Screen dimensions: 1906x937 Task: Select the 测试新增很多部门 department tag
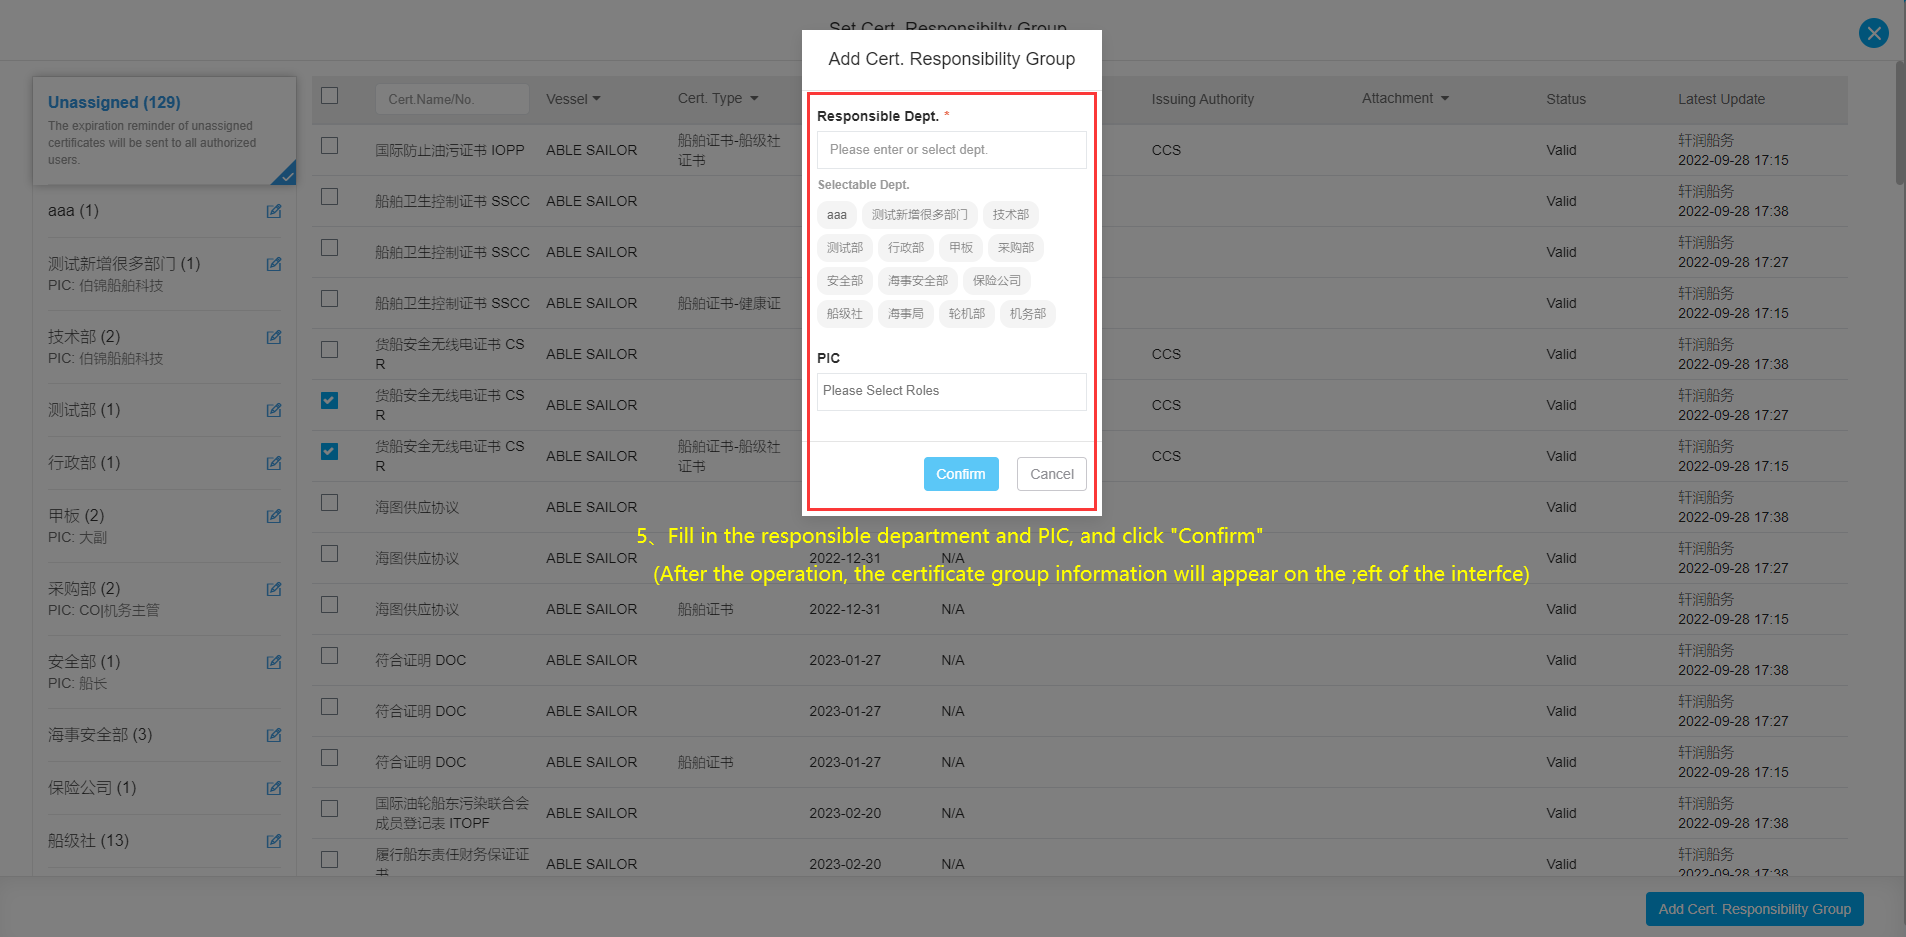pyautogui.click(x=919, y=215)
